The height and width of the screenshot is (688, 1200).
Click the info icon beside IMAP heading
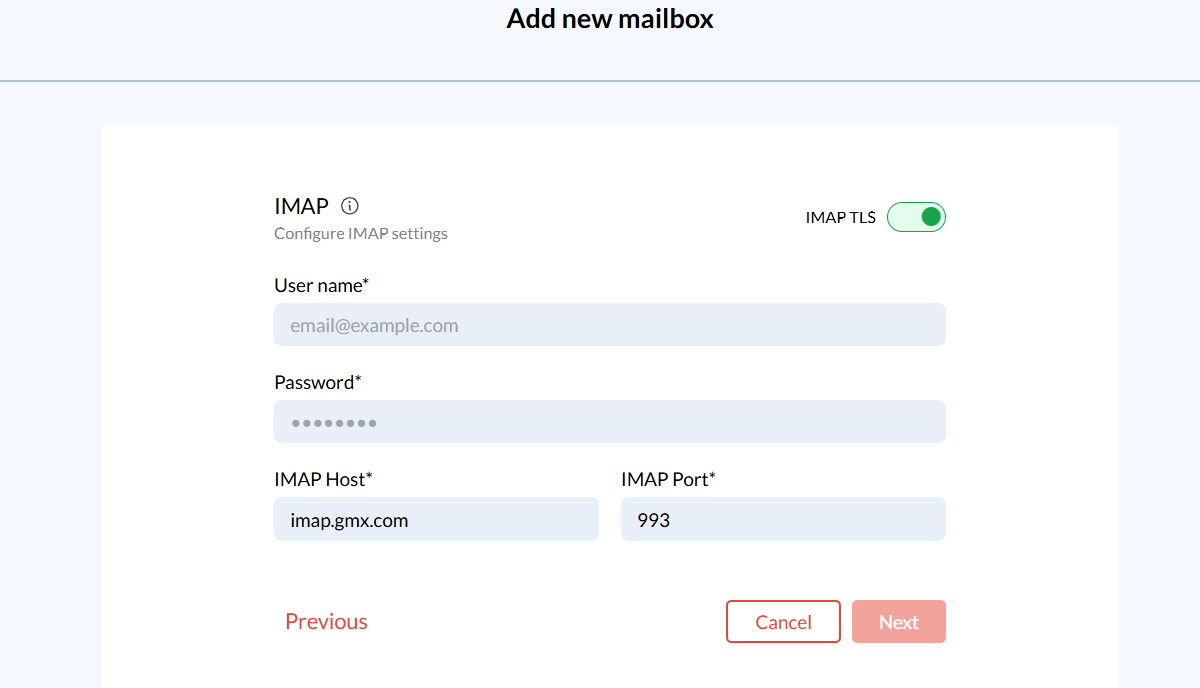[350, 206]
